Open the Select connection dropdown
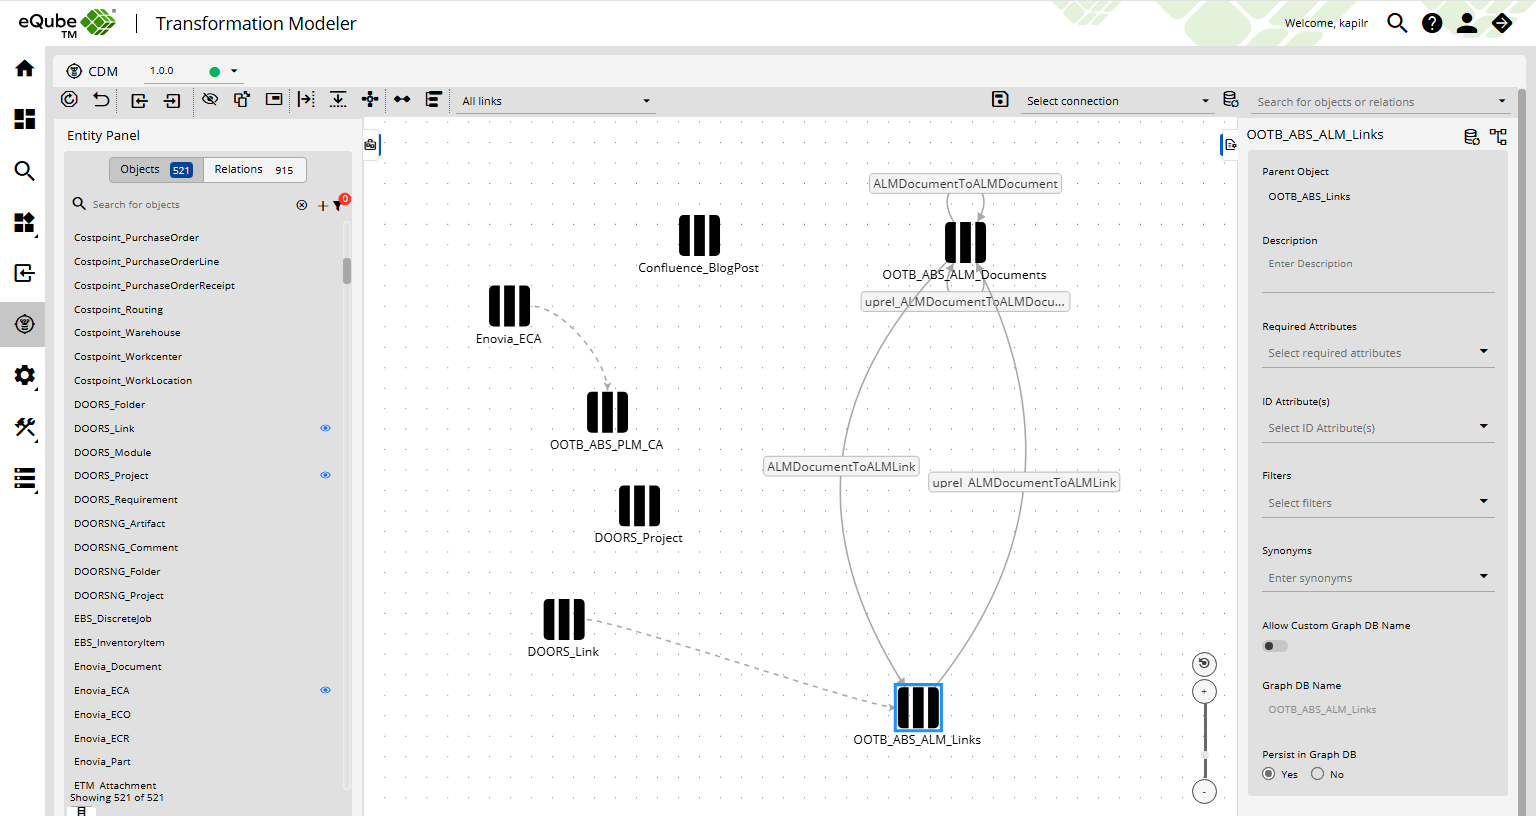 1117,101
